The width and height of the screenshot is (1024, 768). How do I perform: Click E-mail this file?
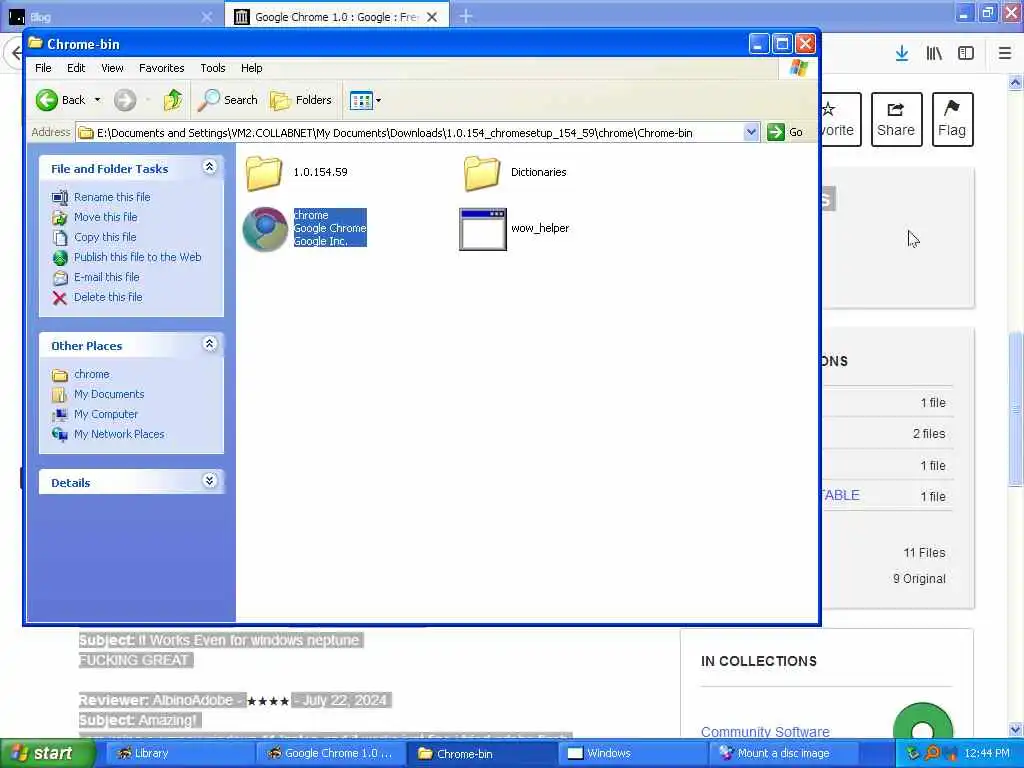tap(106, 277)
